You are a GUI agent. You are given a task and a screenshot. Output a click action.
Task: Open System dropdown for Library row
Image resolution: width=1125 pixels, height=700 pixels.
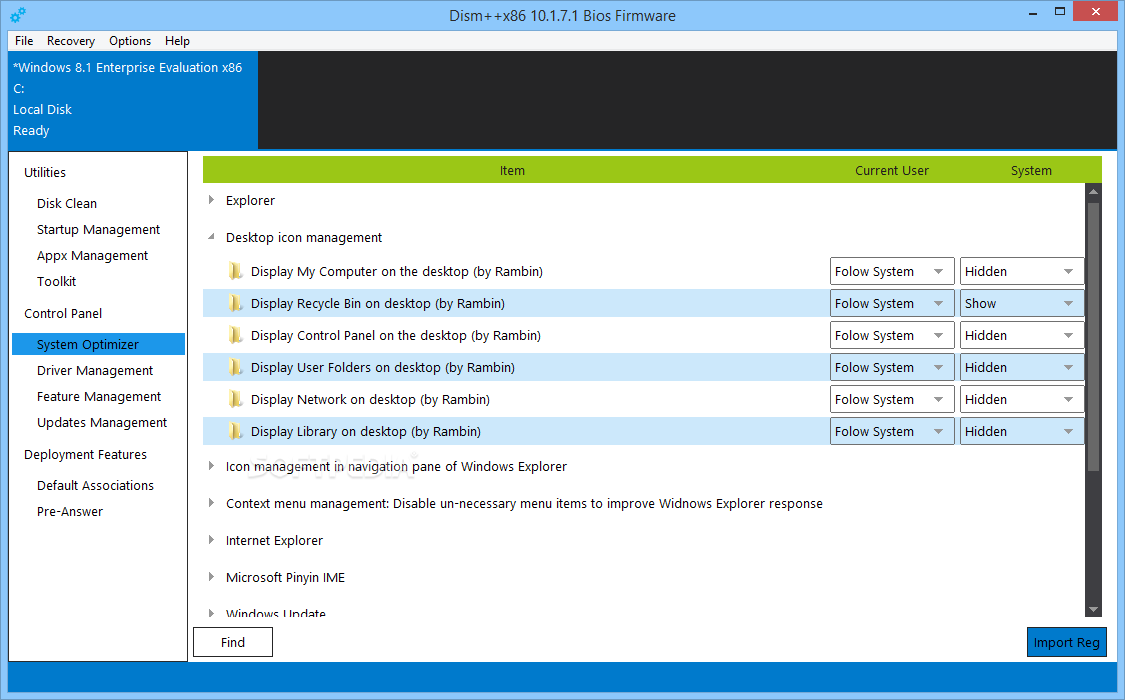(x=1022, y=431)
